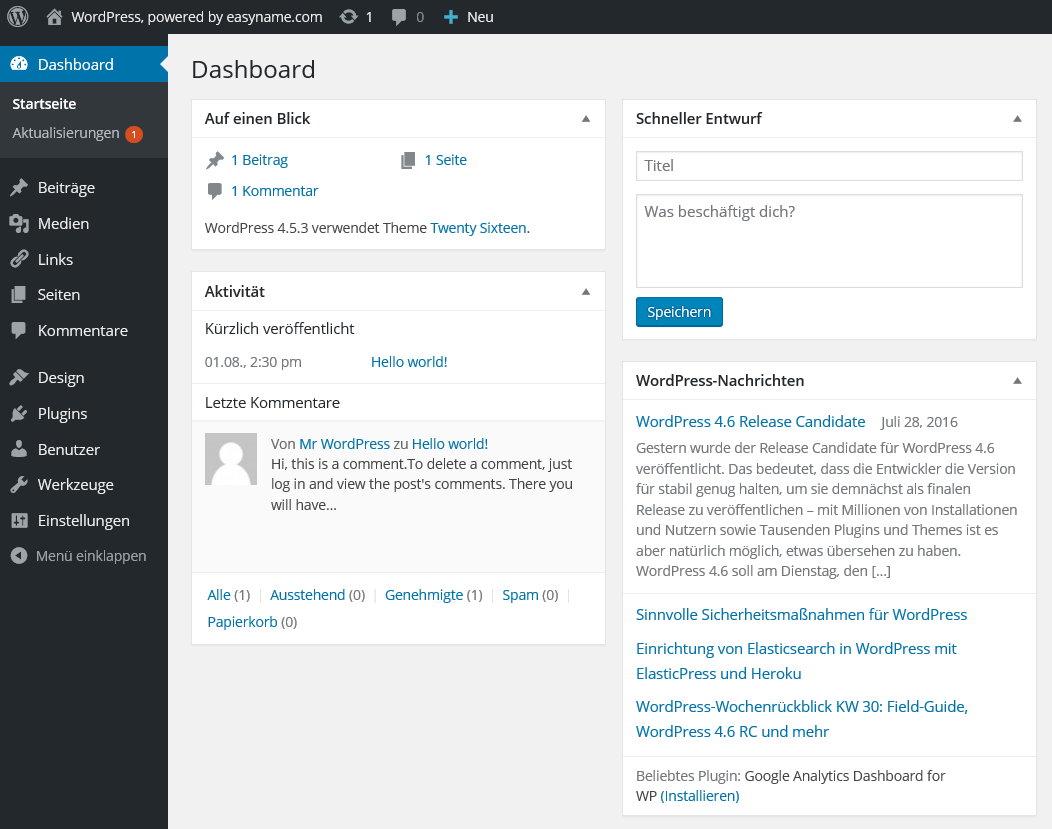Go to the Medien menu

pyautogui.click(x=63, y=223)
